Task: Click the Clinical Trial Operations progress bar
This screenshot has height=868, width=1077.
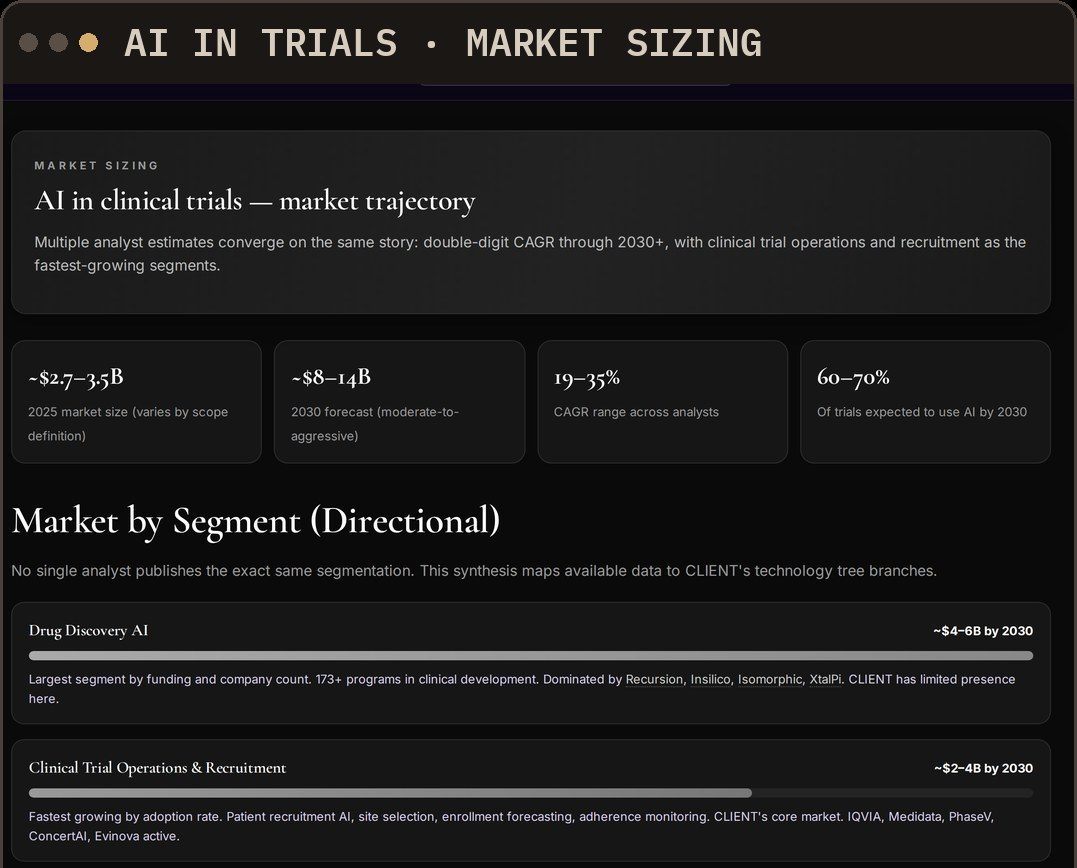Action: [531, 793]
